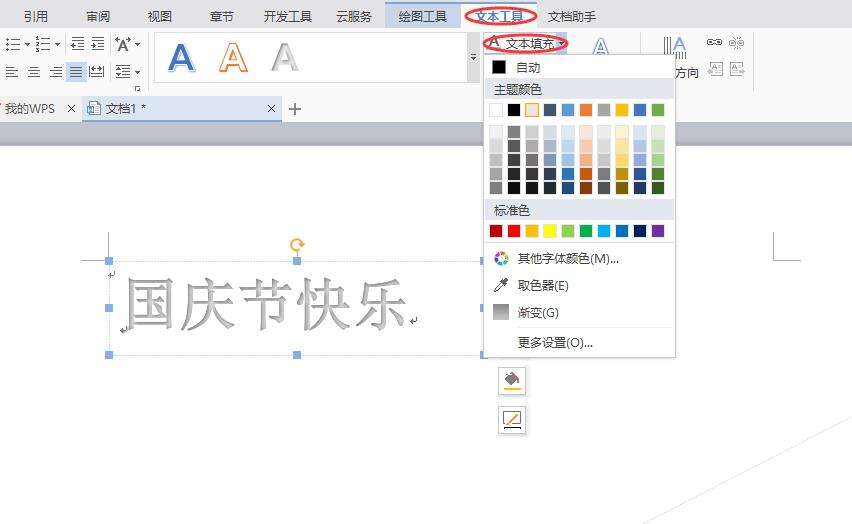Apply gray gradient WordArt style

[x=285, y=58]
